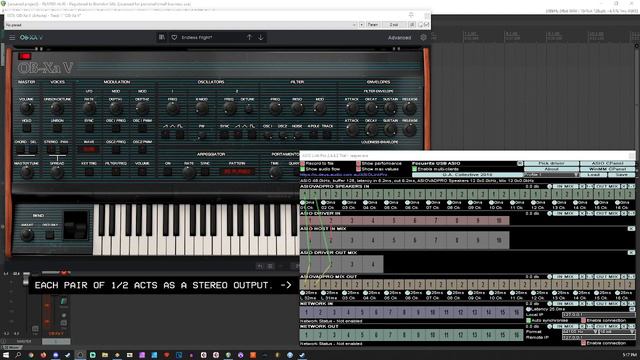Close the ASIO DRIVER OUT MIX row with its x
Viewport: 640px width, 360px height.
pos(631,253)
